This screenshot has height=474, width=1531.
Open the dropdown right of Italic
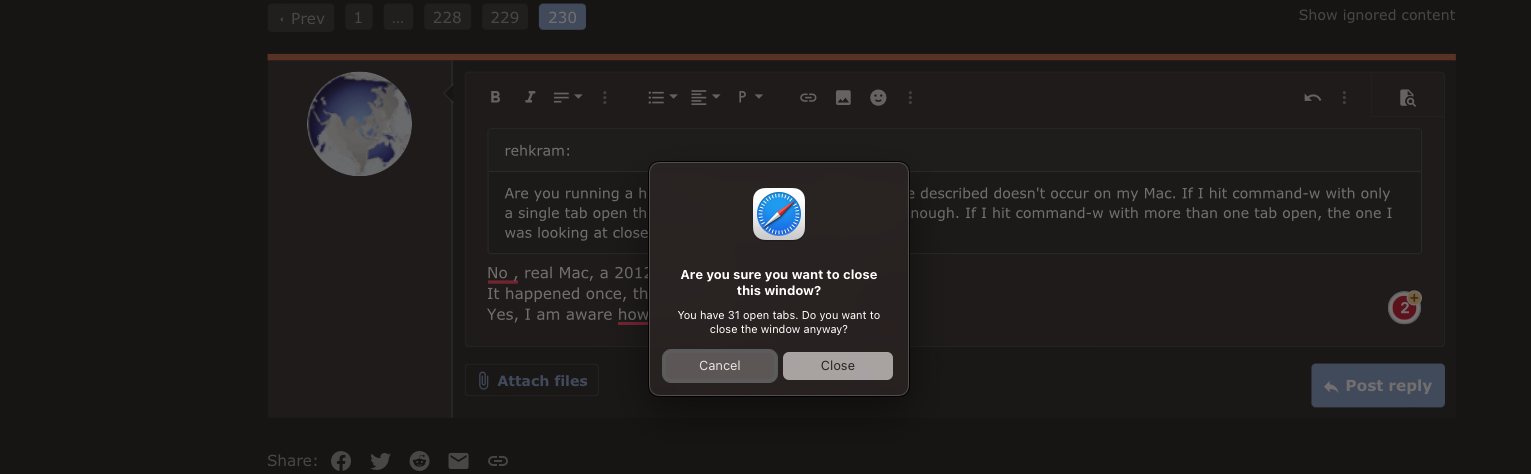[567, 97]
